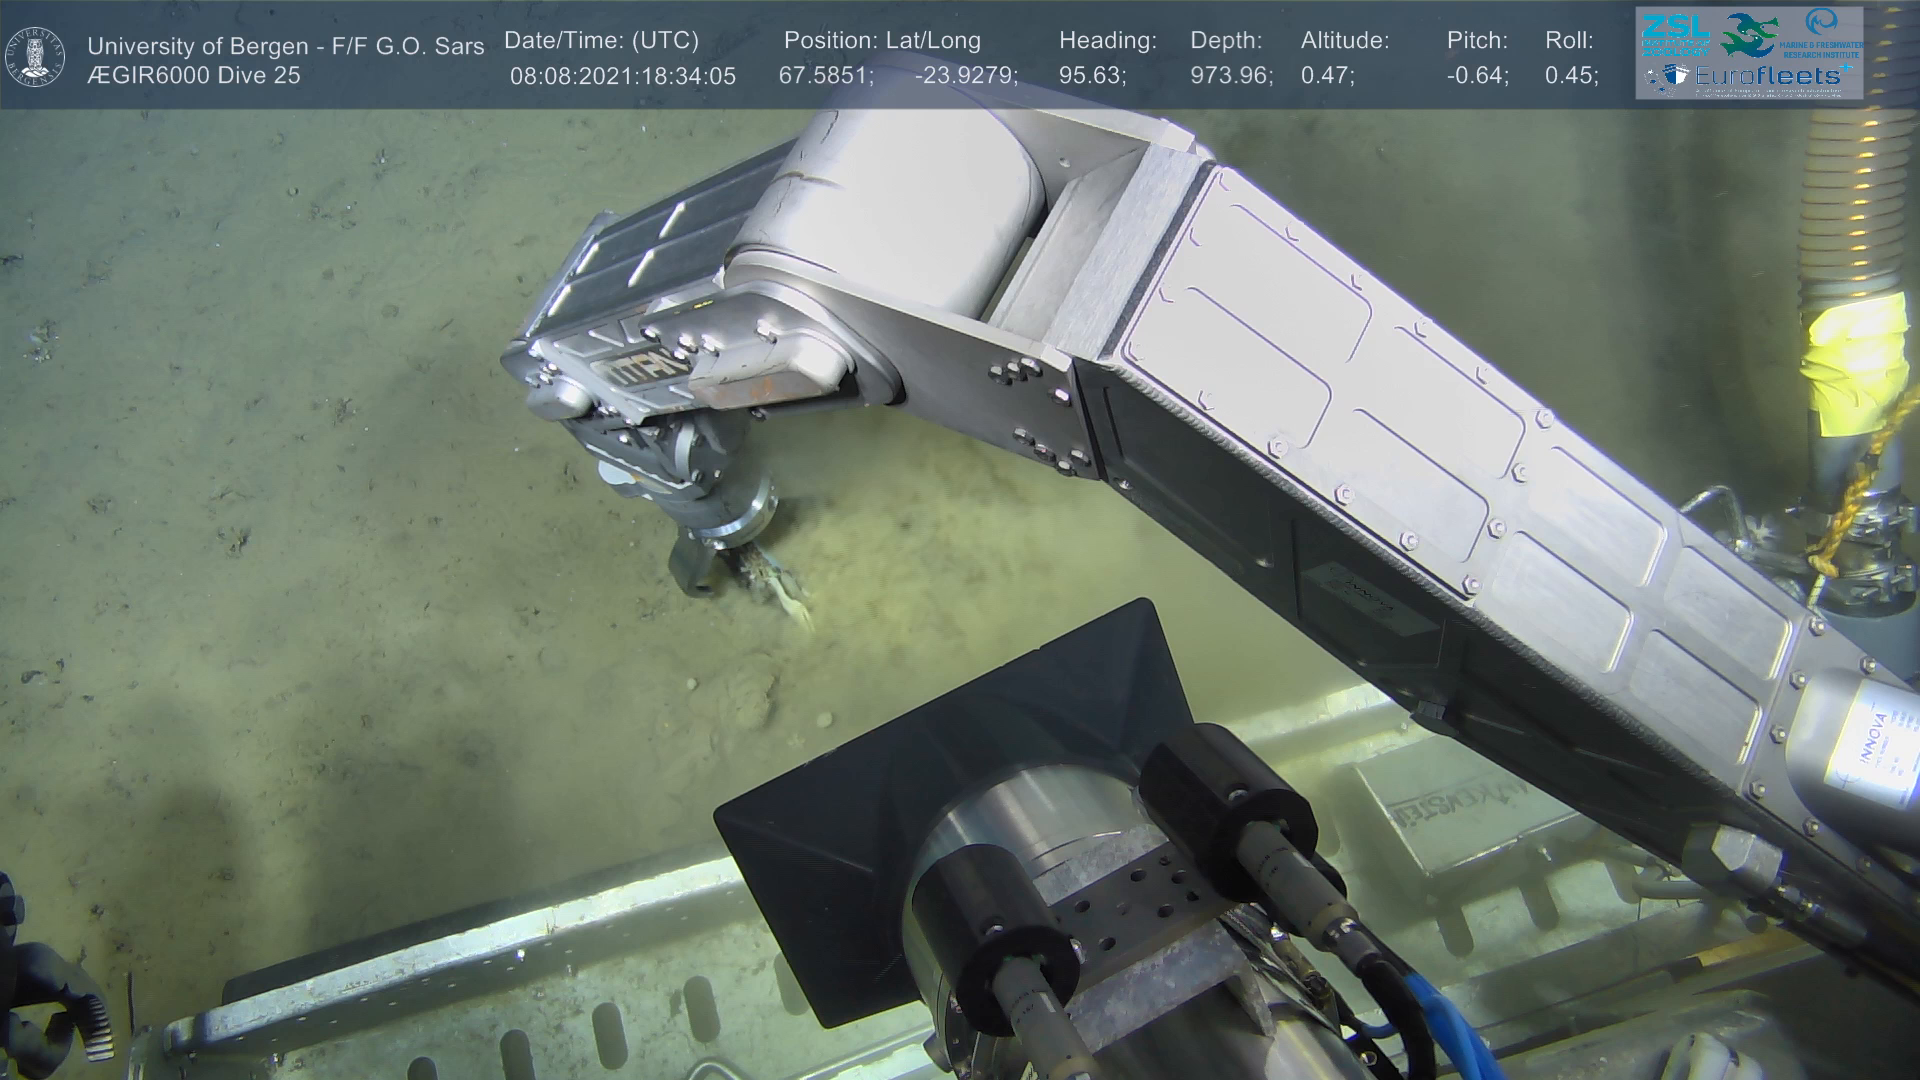Click the Pitch value -0.64
The height and width of the screenshot is (1080, 1920).
(1477, 76)
